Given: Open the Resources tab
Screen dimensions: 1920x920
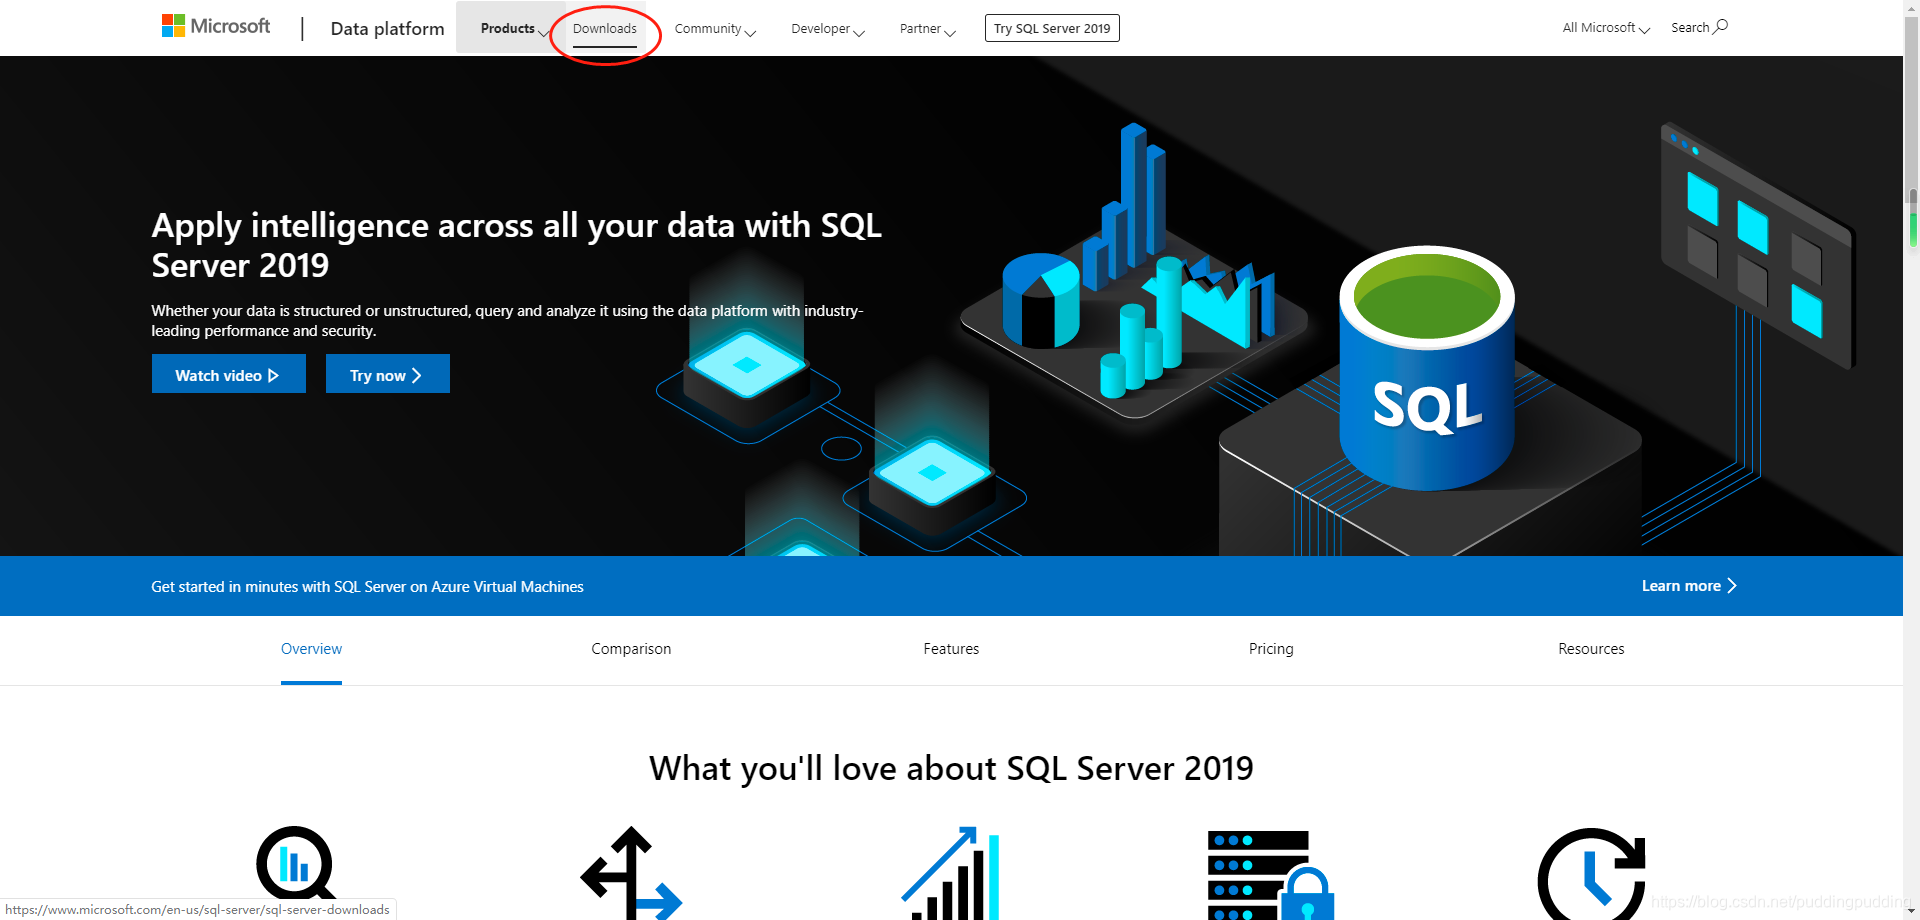Looking at the screenshot, I should [1591, 649].
